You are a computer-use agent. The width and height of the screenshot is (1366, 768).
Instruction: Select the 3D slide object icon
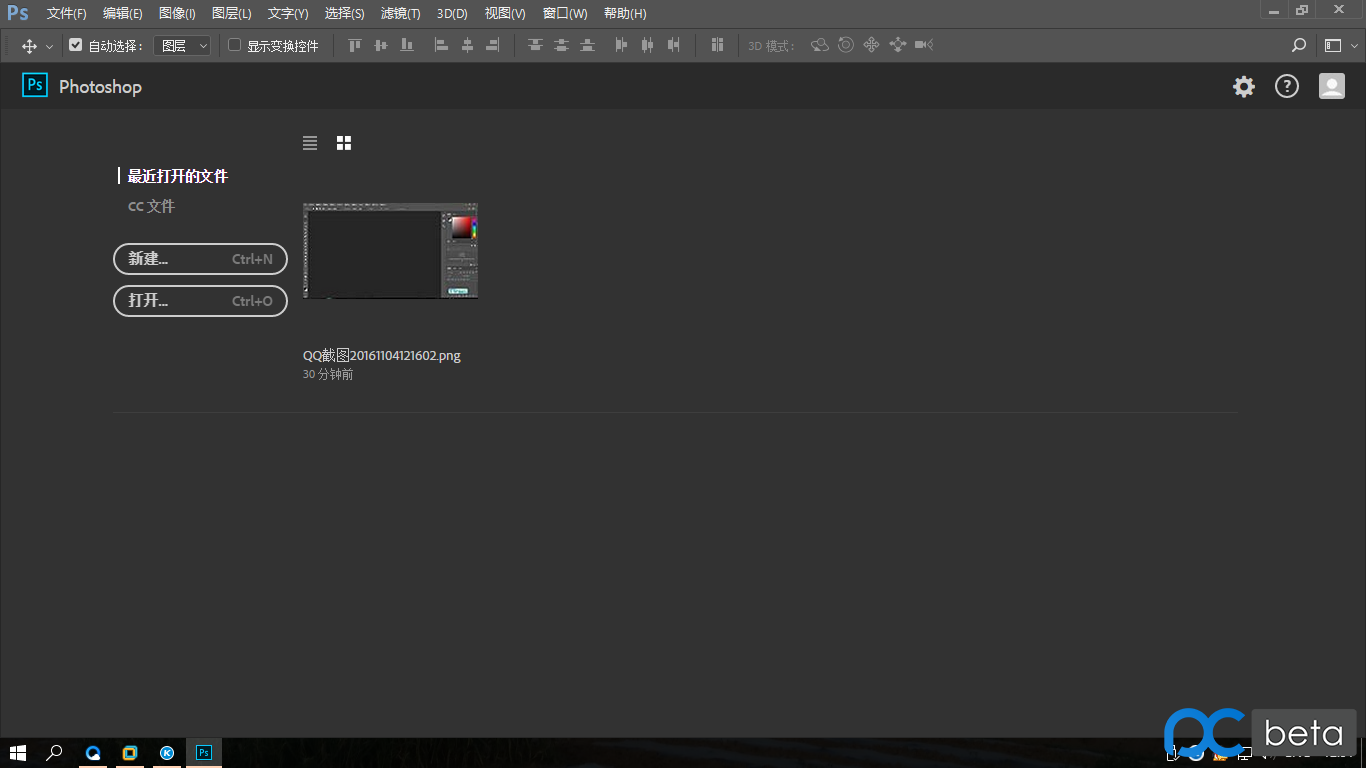click(x=897, y=45)
